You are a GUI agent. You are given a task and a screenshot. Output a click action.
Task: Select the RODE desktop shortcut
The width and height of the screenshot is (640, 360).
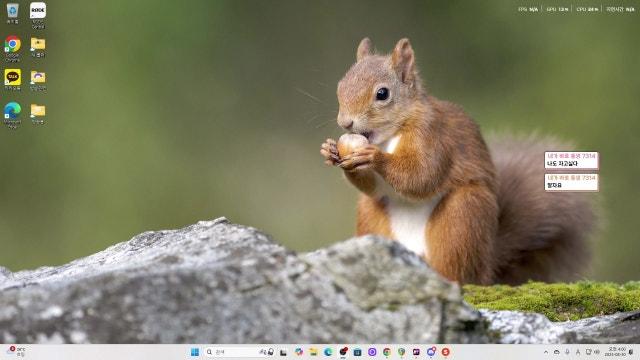[38, 15]
